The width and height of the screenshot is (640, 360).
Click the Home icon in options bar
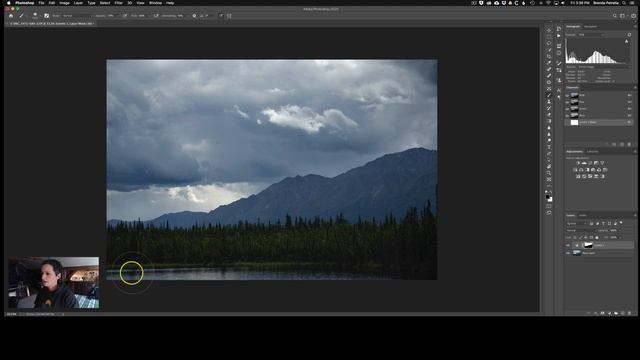tap(11, 16)
